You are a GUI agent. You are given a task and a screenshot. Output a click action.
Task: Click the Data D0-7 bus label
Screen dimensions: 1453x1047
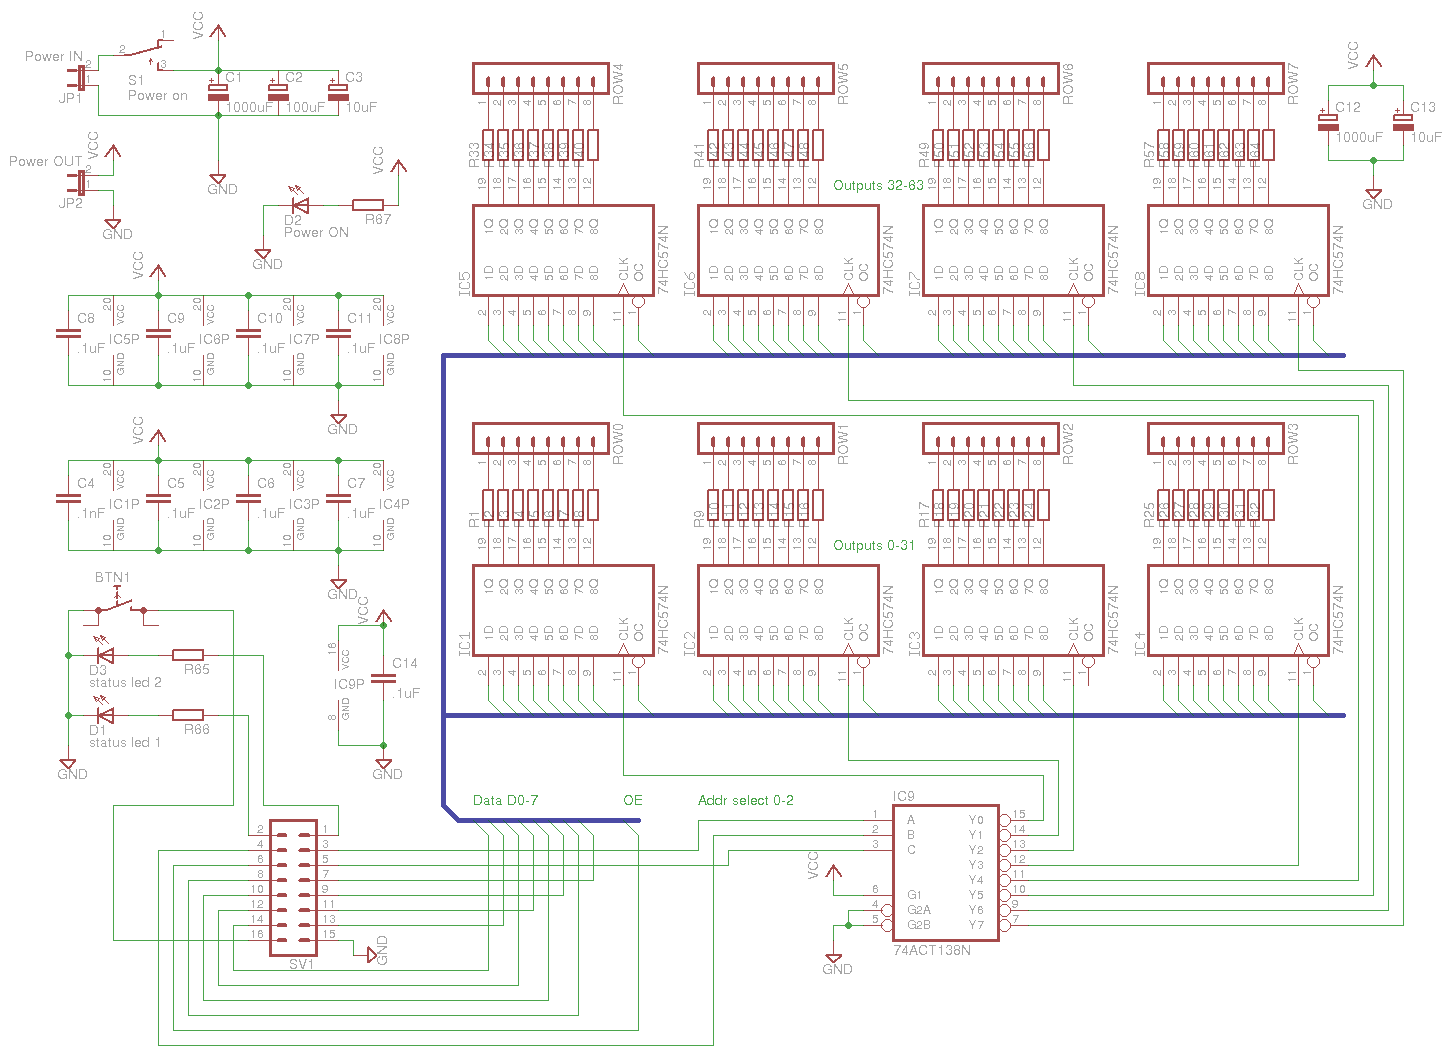(x=504, y=800)
